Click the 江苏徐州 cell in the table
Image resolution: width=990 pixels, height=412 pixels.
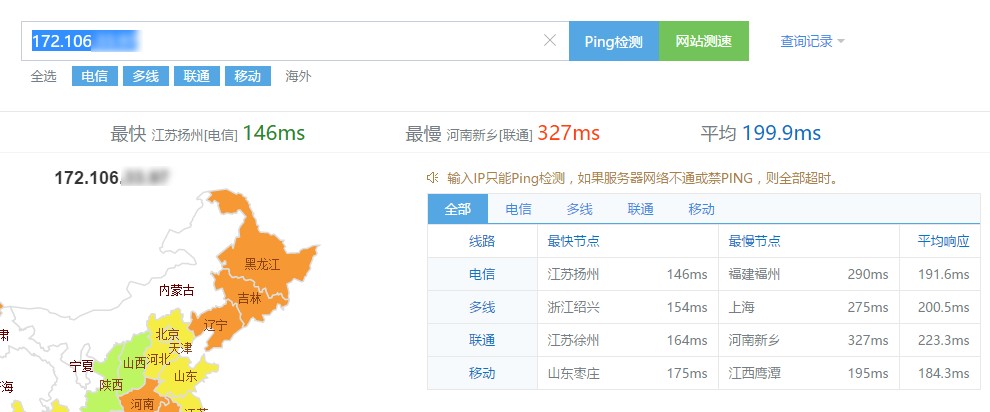click(573, 340)
